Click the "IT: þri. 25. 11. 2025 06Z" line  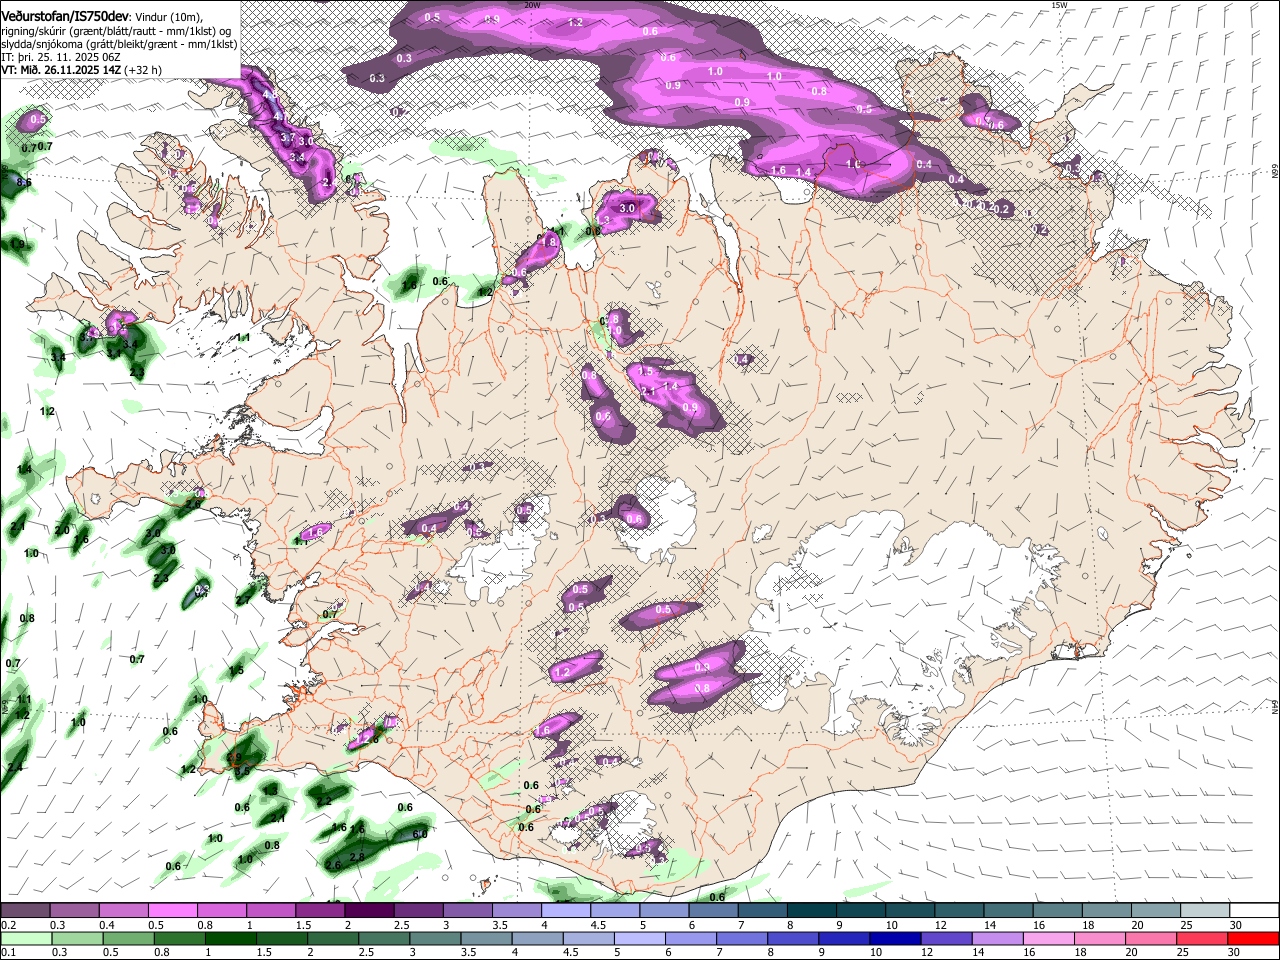pyautogui.click(x=61, y=57)
